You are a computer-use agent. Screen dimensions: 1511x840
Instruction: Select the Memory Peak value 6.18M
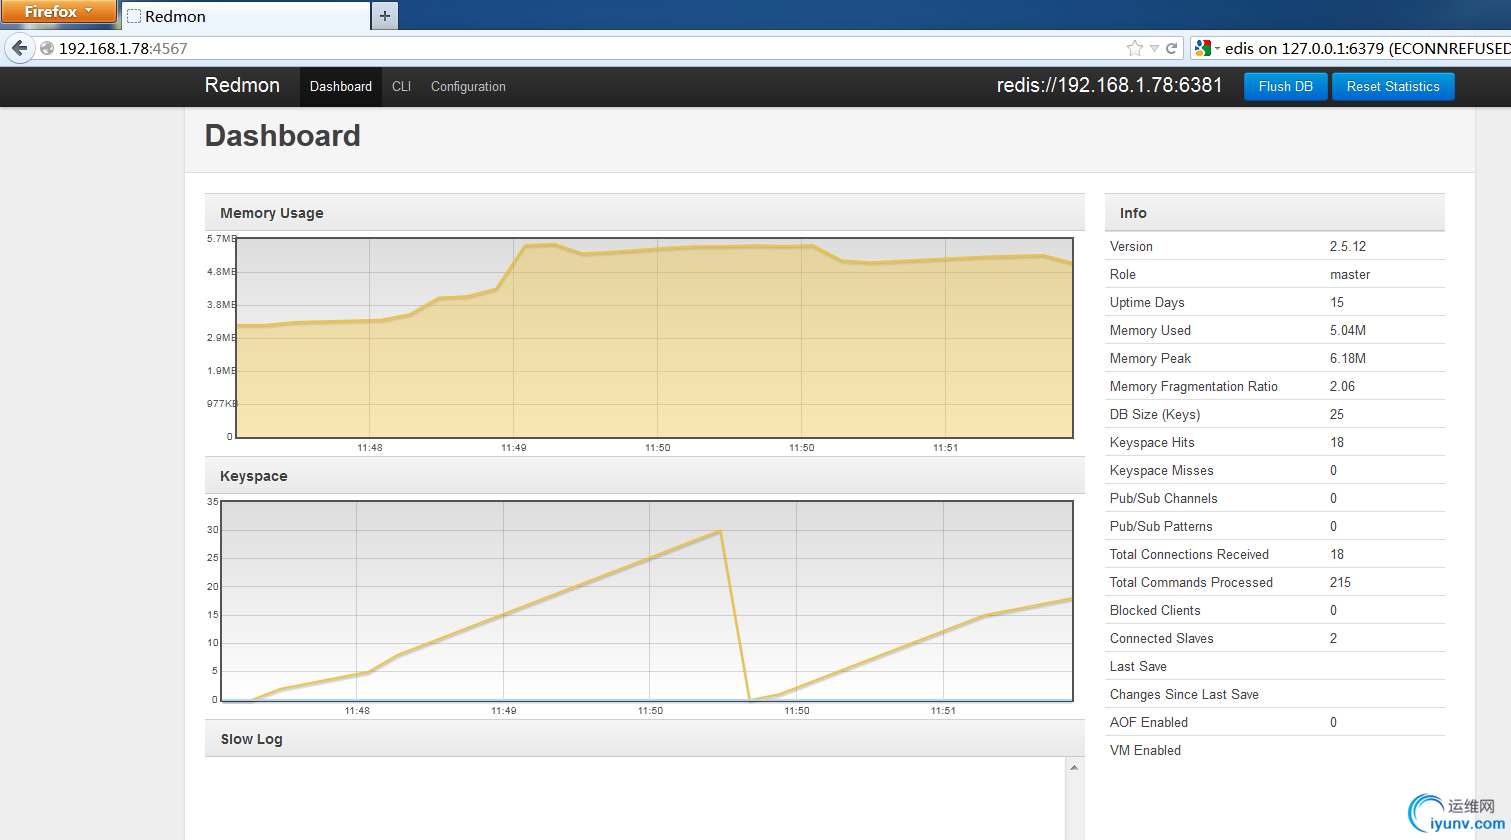tap(1348, 359)
